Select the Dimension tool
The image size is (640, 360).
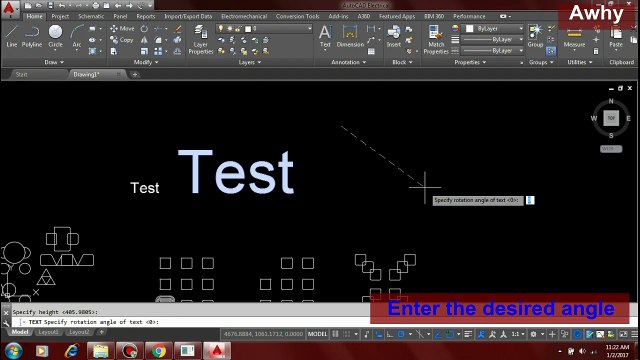click(x=350, y=36)
